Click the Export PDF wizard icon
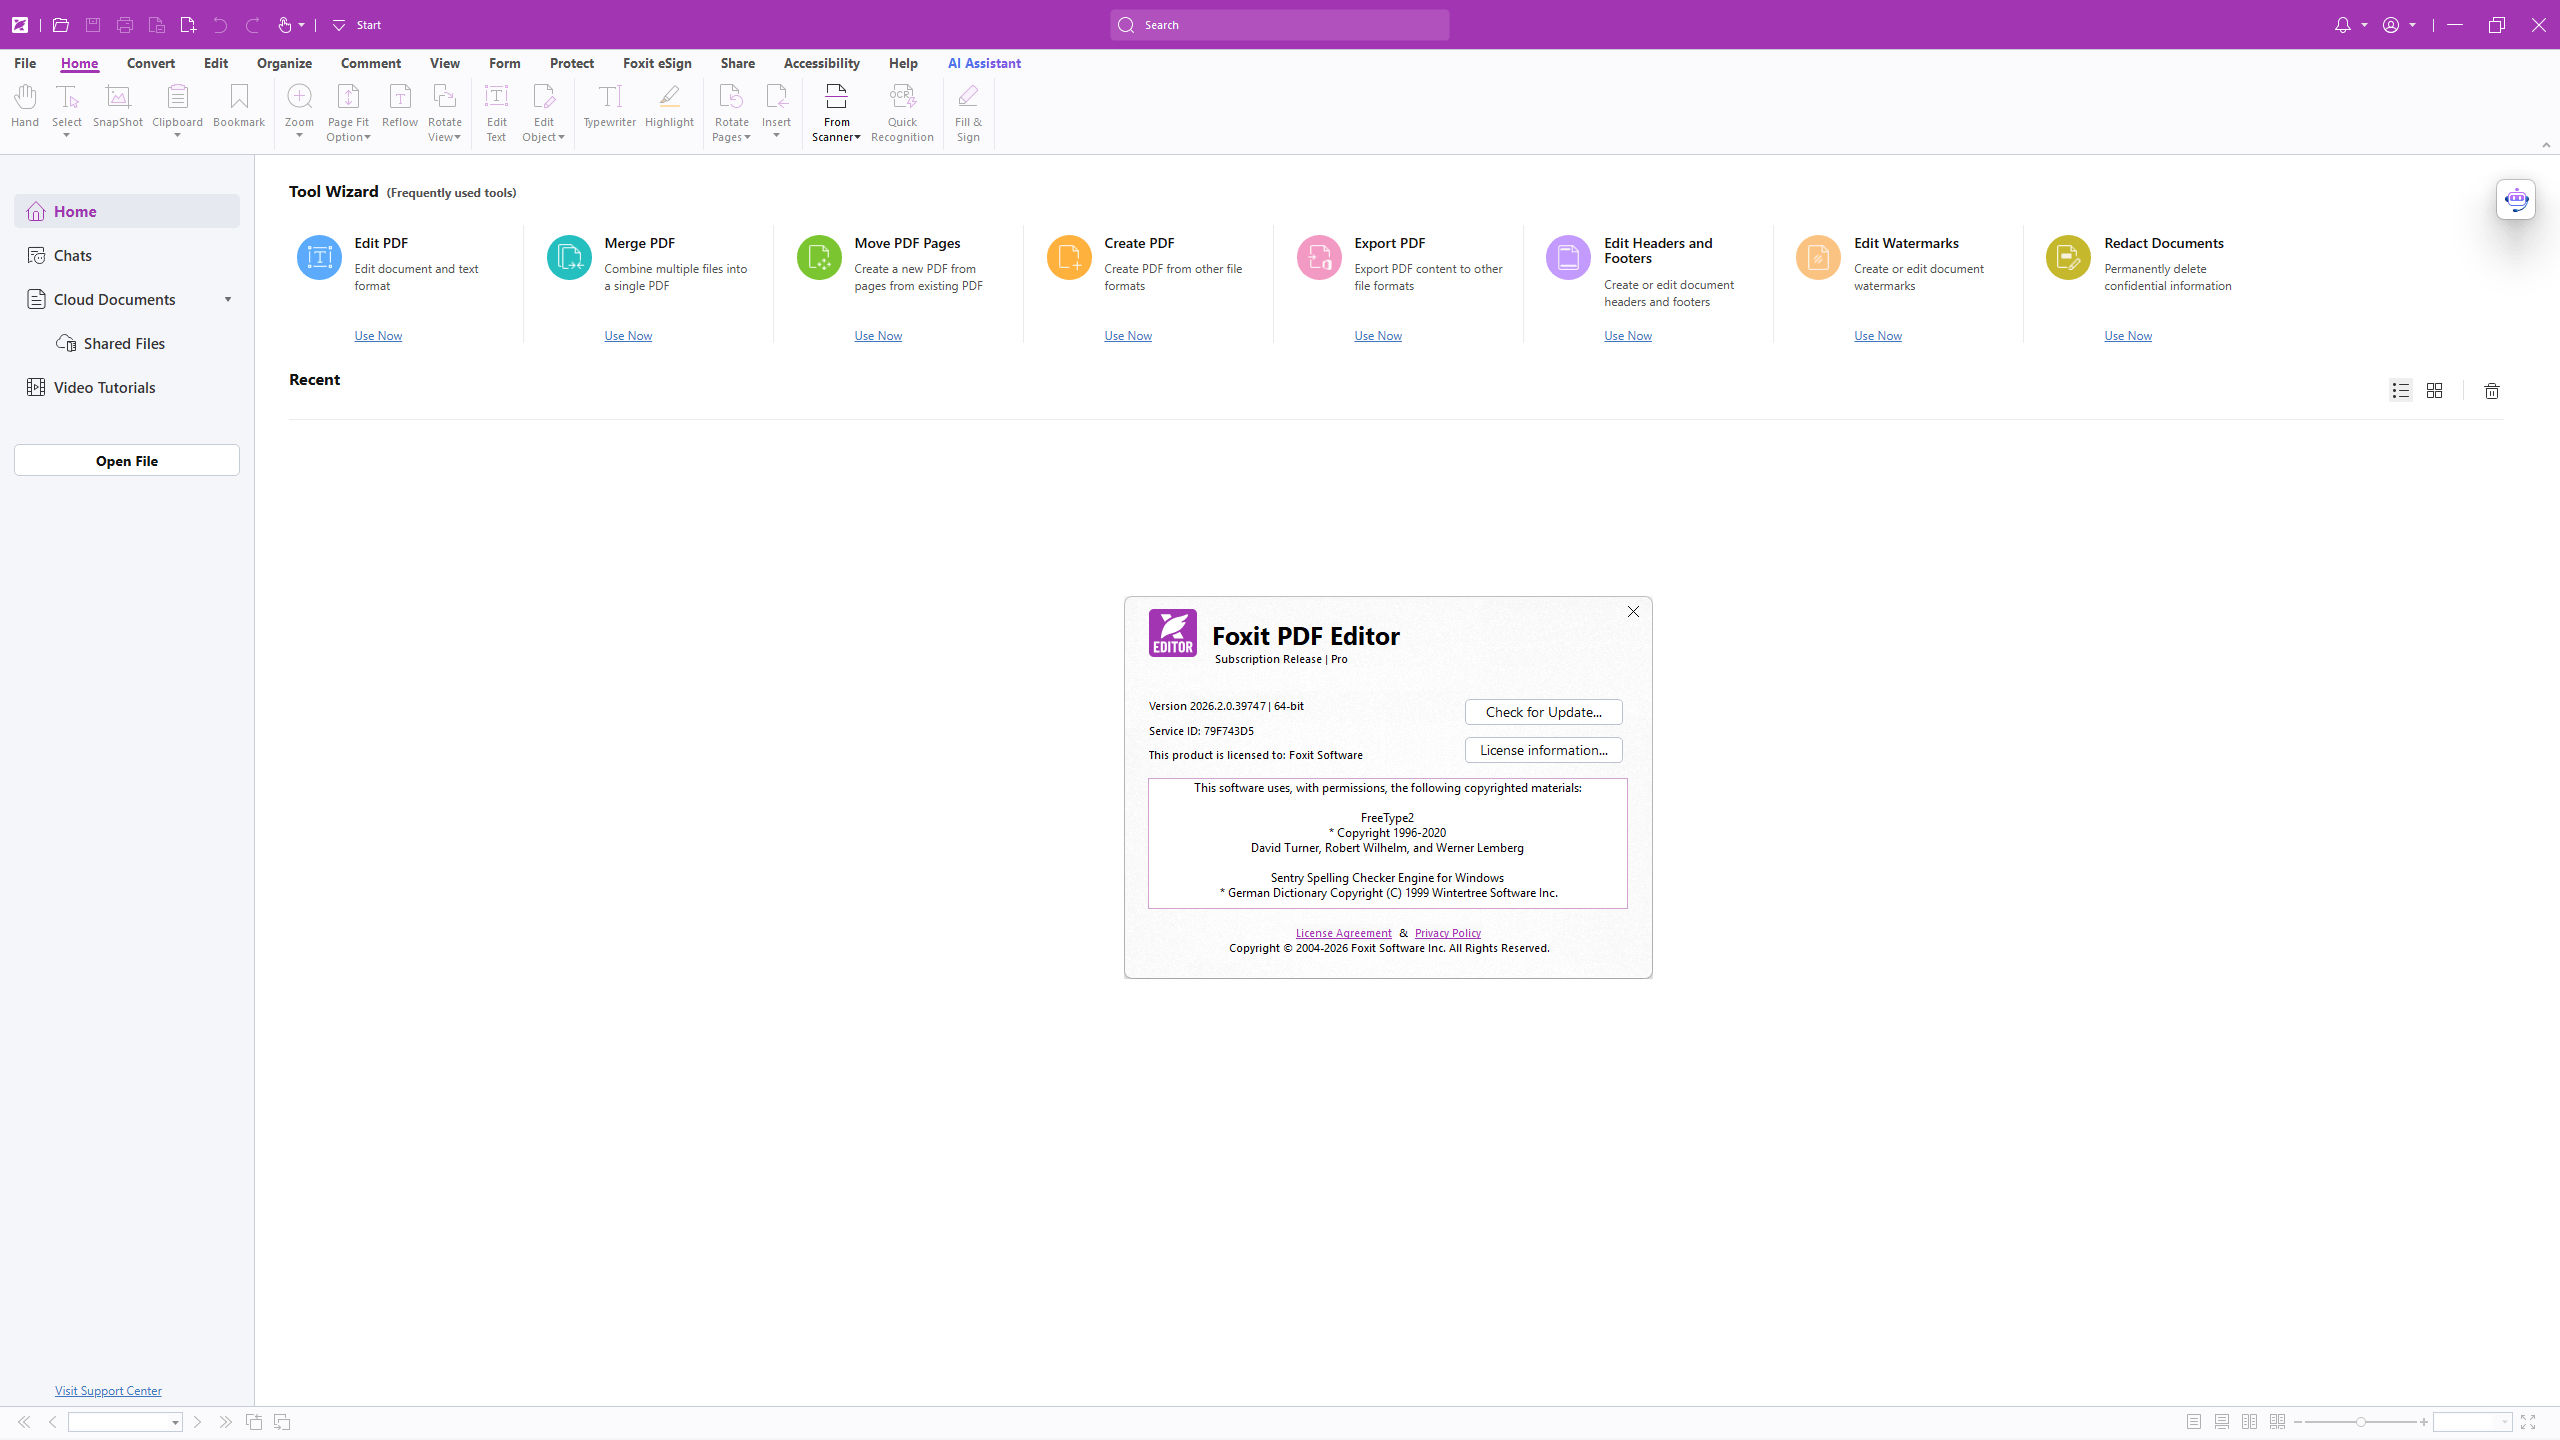Viewport: 2560px width, 1440px height. pos(1319,258)
